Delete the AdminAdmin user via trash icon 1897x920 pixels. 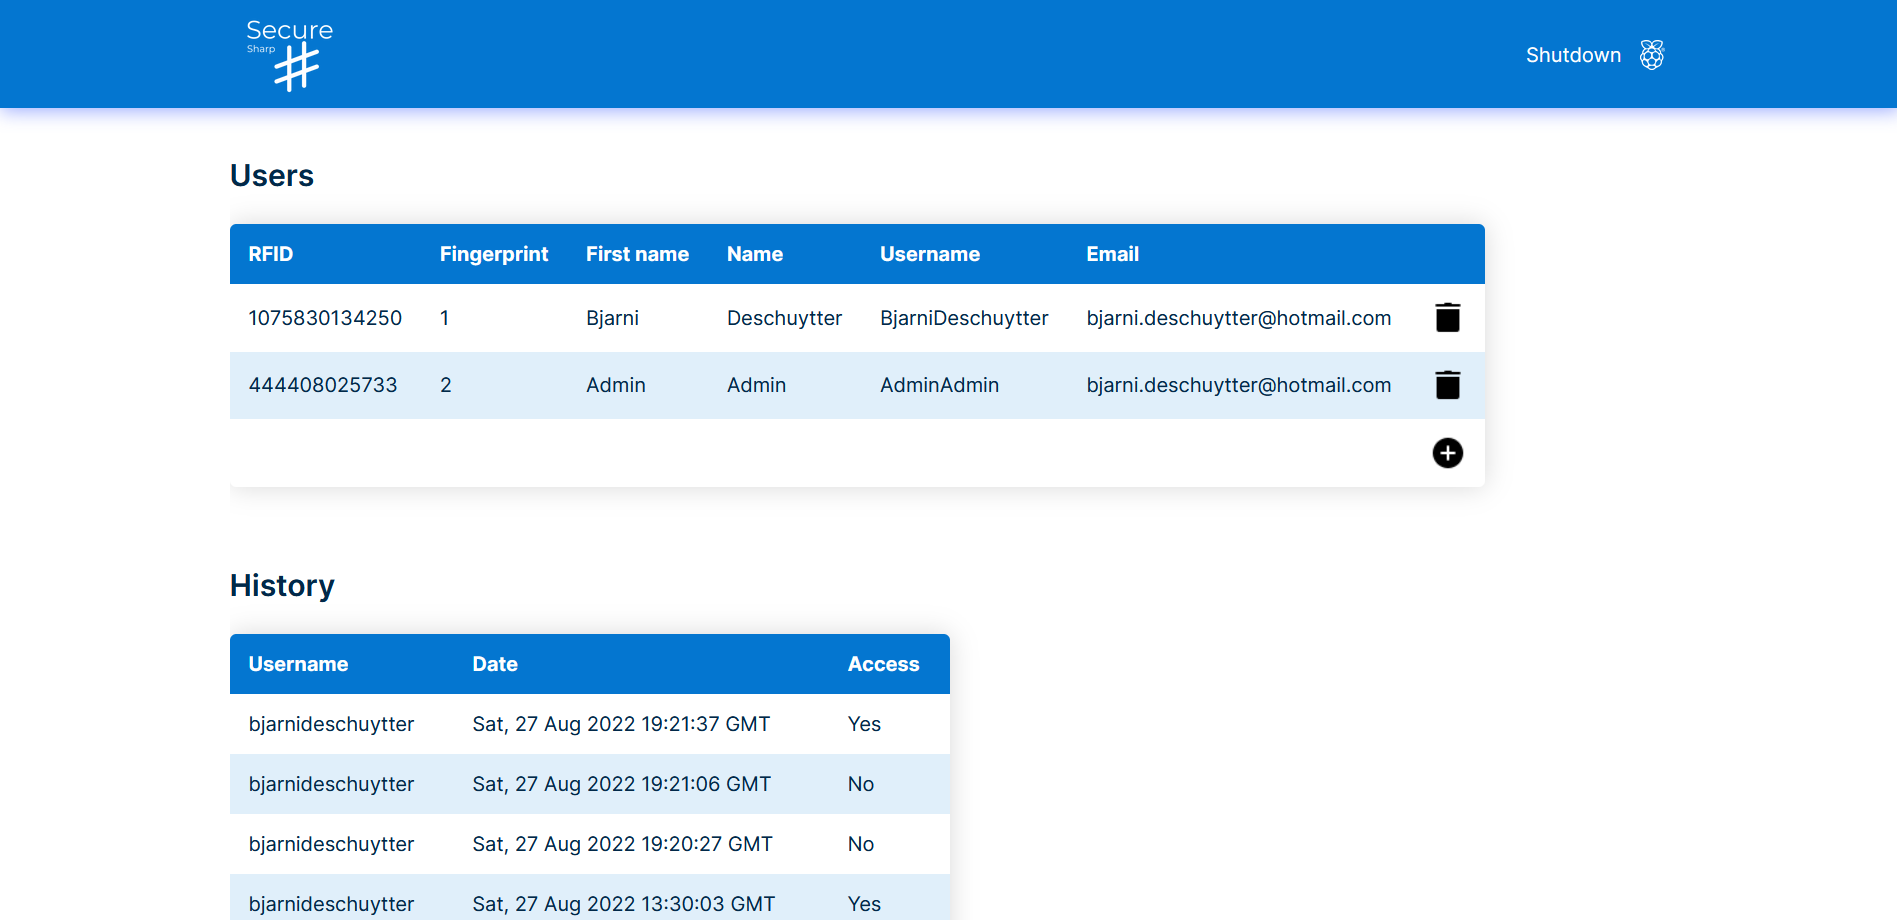[x=1447, y=385]
